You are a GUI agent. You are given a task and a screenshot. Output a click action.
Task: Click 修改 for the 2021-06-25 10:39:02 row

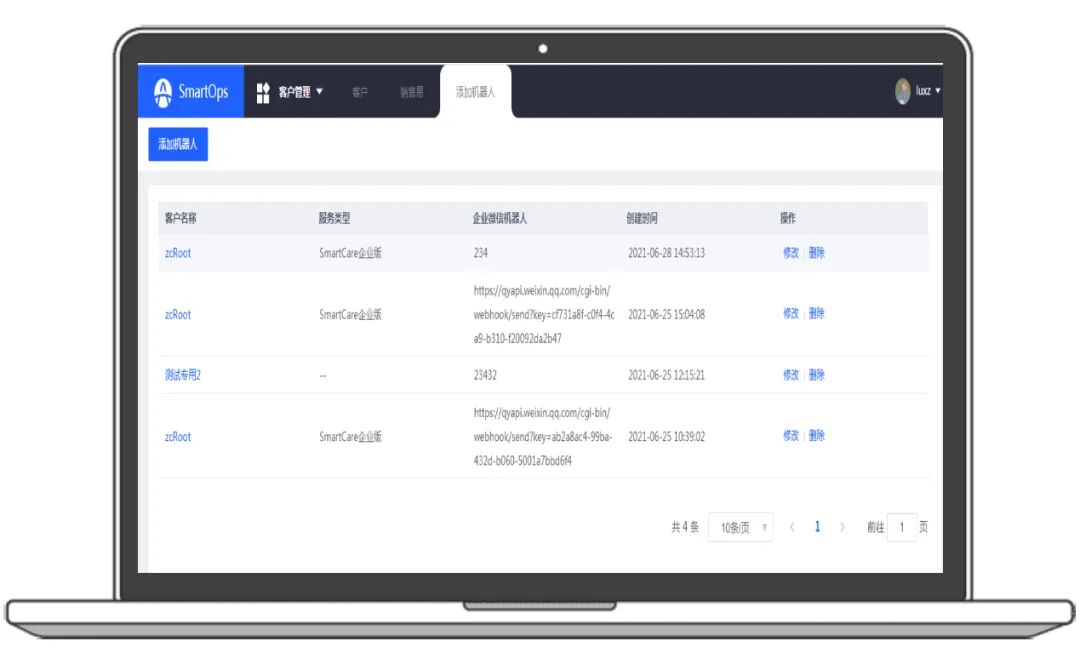pyautogui.click(x=791, y=435)
